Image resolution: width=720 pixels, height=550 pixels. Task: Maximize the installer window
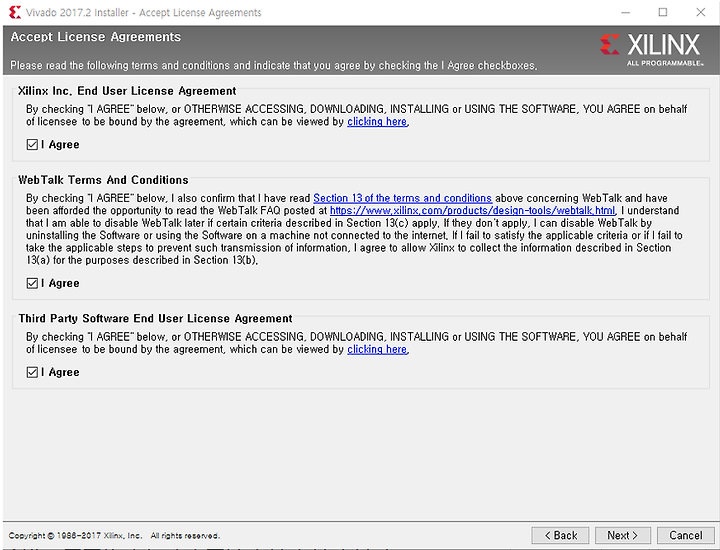tap(663, 12)
